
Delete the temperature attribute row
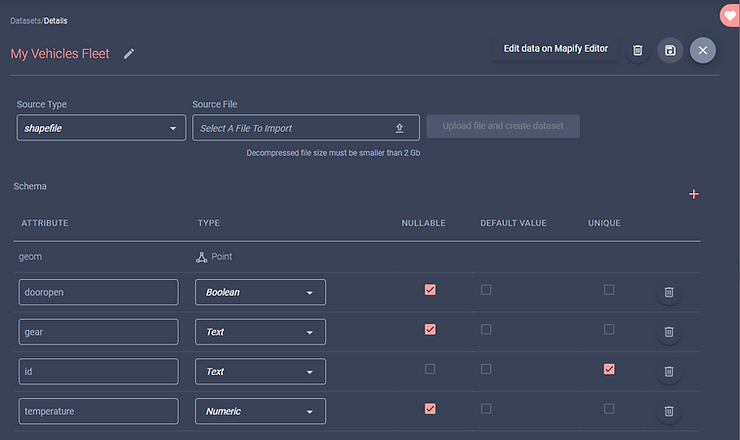tap(669, 411)
